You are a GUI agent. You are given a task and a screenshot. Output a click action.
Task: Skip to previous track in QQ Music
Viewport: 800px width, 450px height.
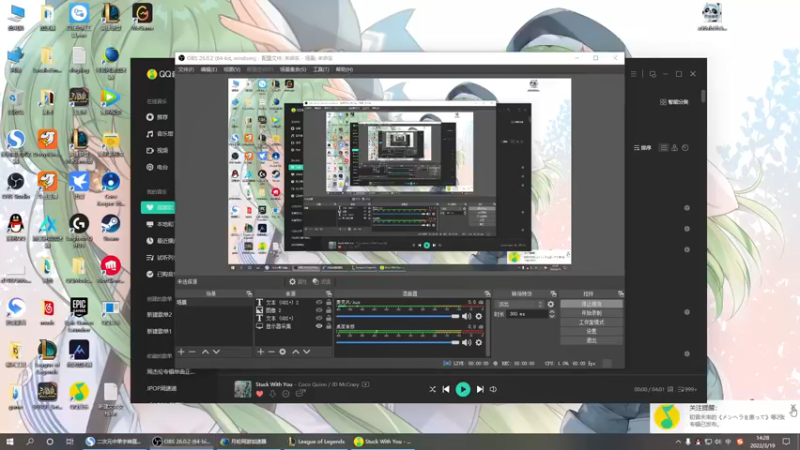pos(446,389)
